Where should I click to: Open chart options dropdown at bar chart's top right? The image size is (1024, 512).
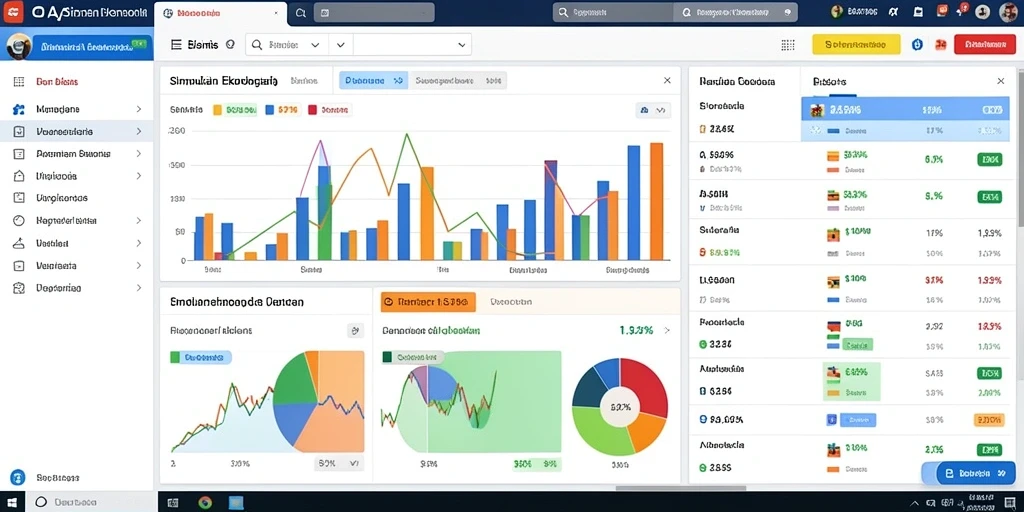click(653, 110)
